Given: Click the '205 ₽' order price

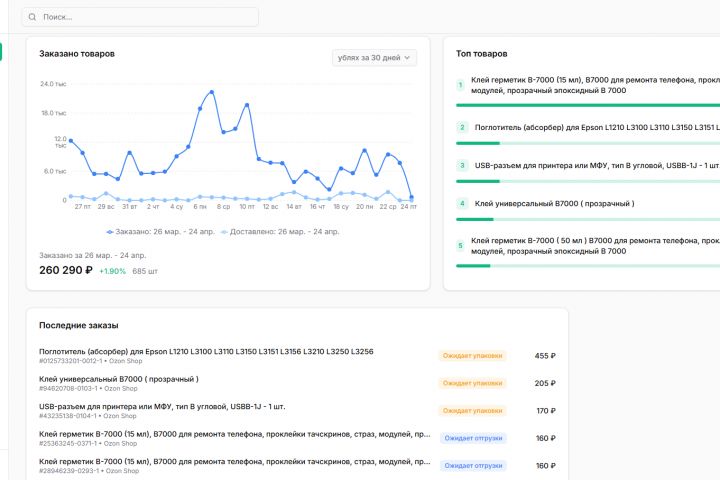Looking at the screenshot, I should [x=545, y=384].
